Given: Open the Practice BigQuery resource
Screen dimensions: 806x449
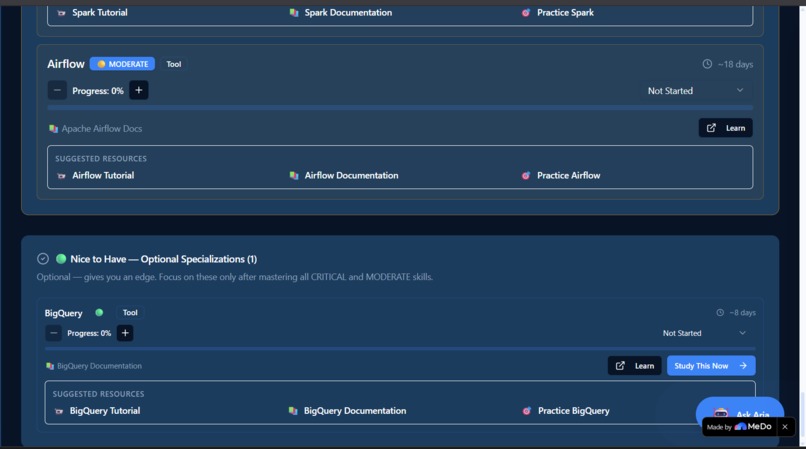Looking at the screenshot, I should [x=574, y=411].
